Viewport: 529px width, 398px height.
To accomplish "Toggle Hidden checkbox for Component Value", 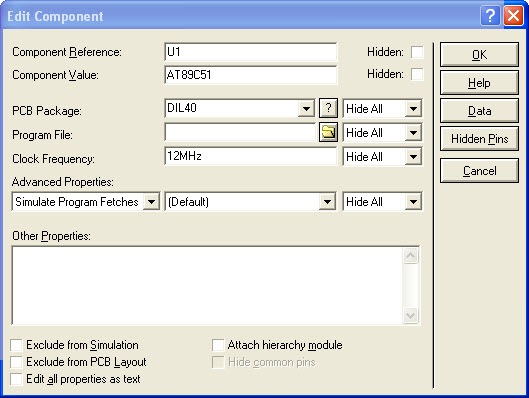I will point(417,74).
